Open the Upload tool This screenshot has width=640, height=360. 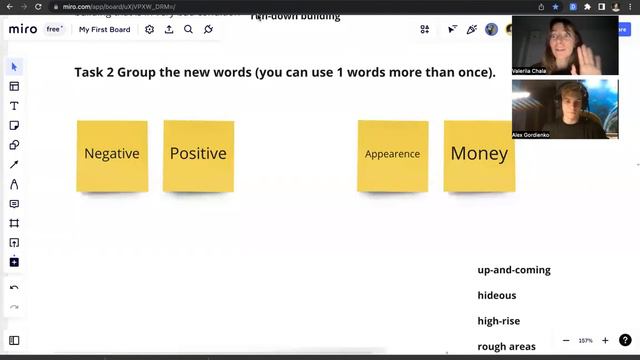tap(14, 243)
